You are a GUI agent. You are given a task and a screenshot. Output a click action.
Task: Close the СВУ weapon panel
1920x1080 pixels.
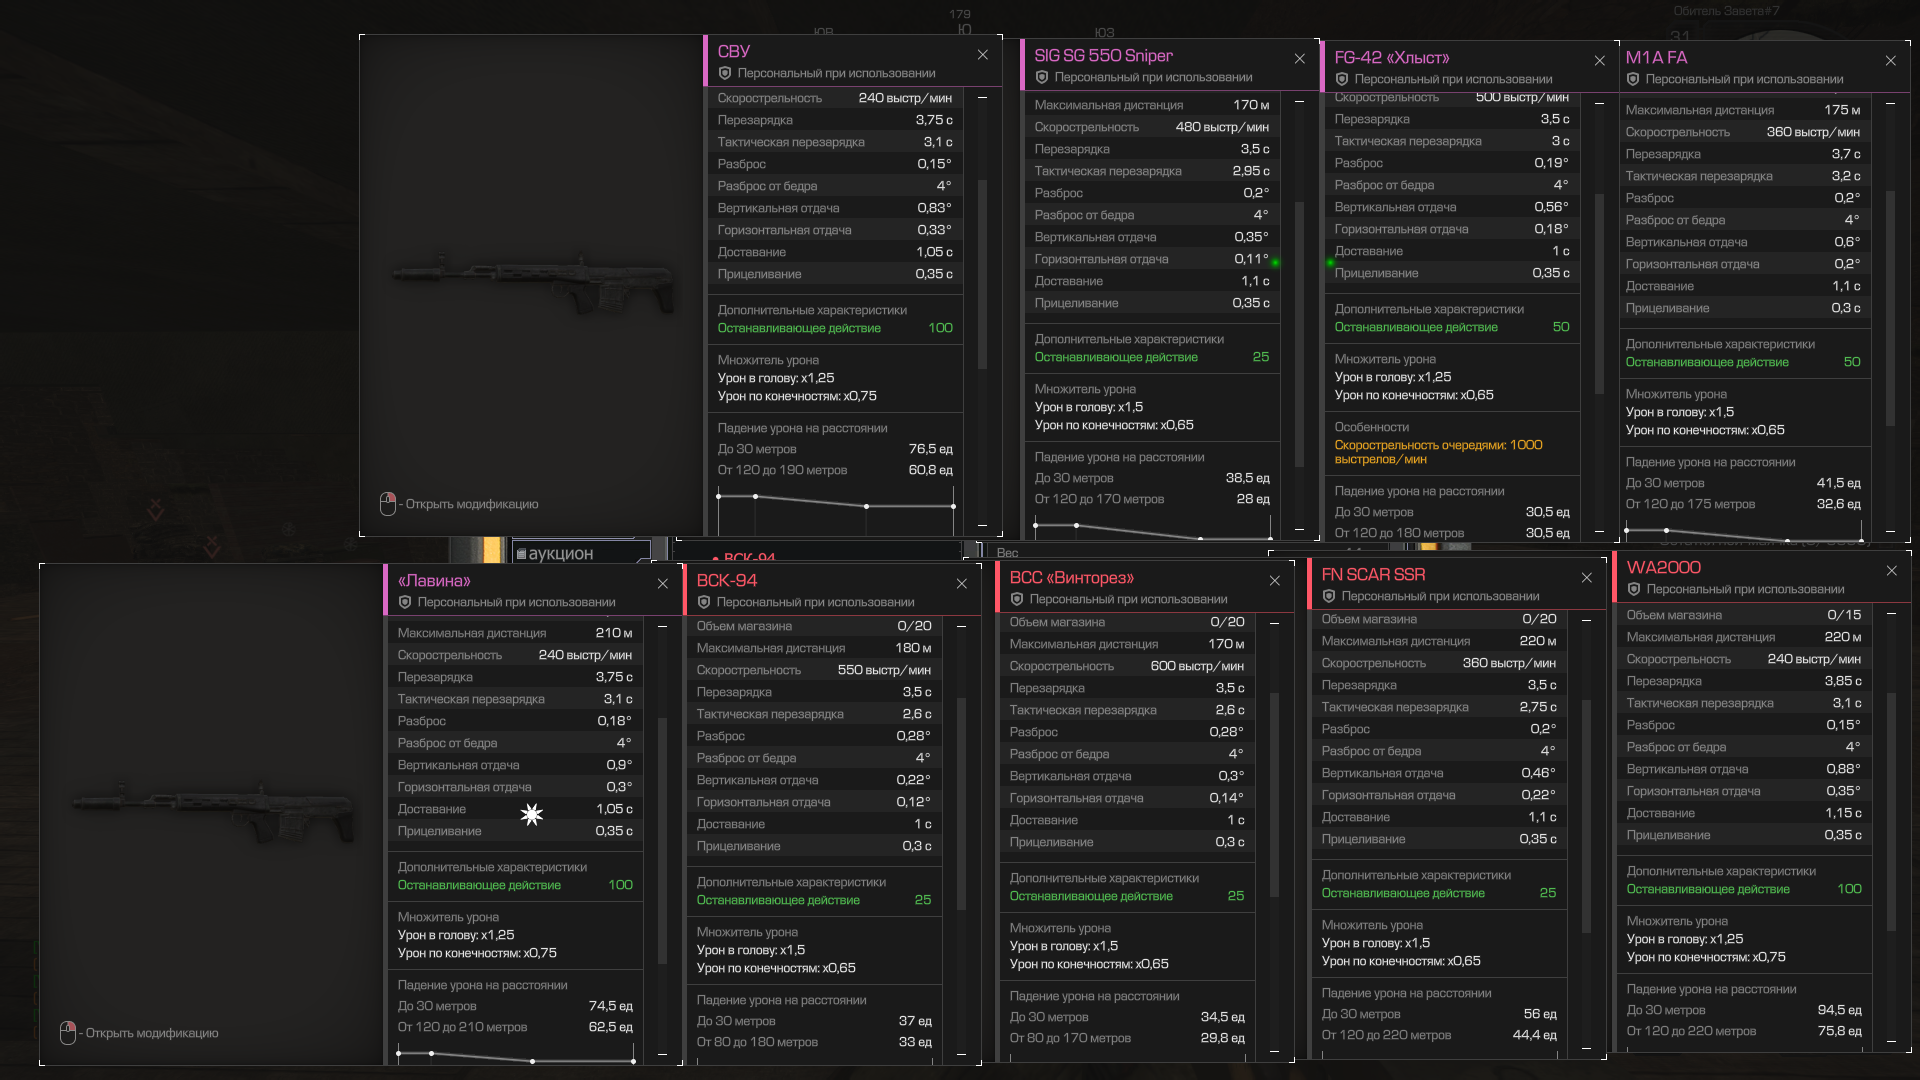(x=983, y=55)
